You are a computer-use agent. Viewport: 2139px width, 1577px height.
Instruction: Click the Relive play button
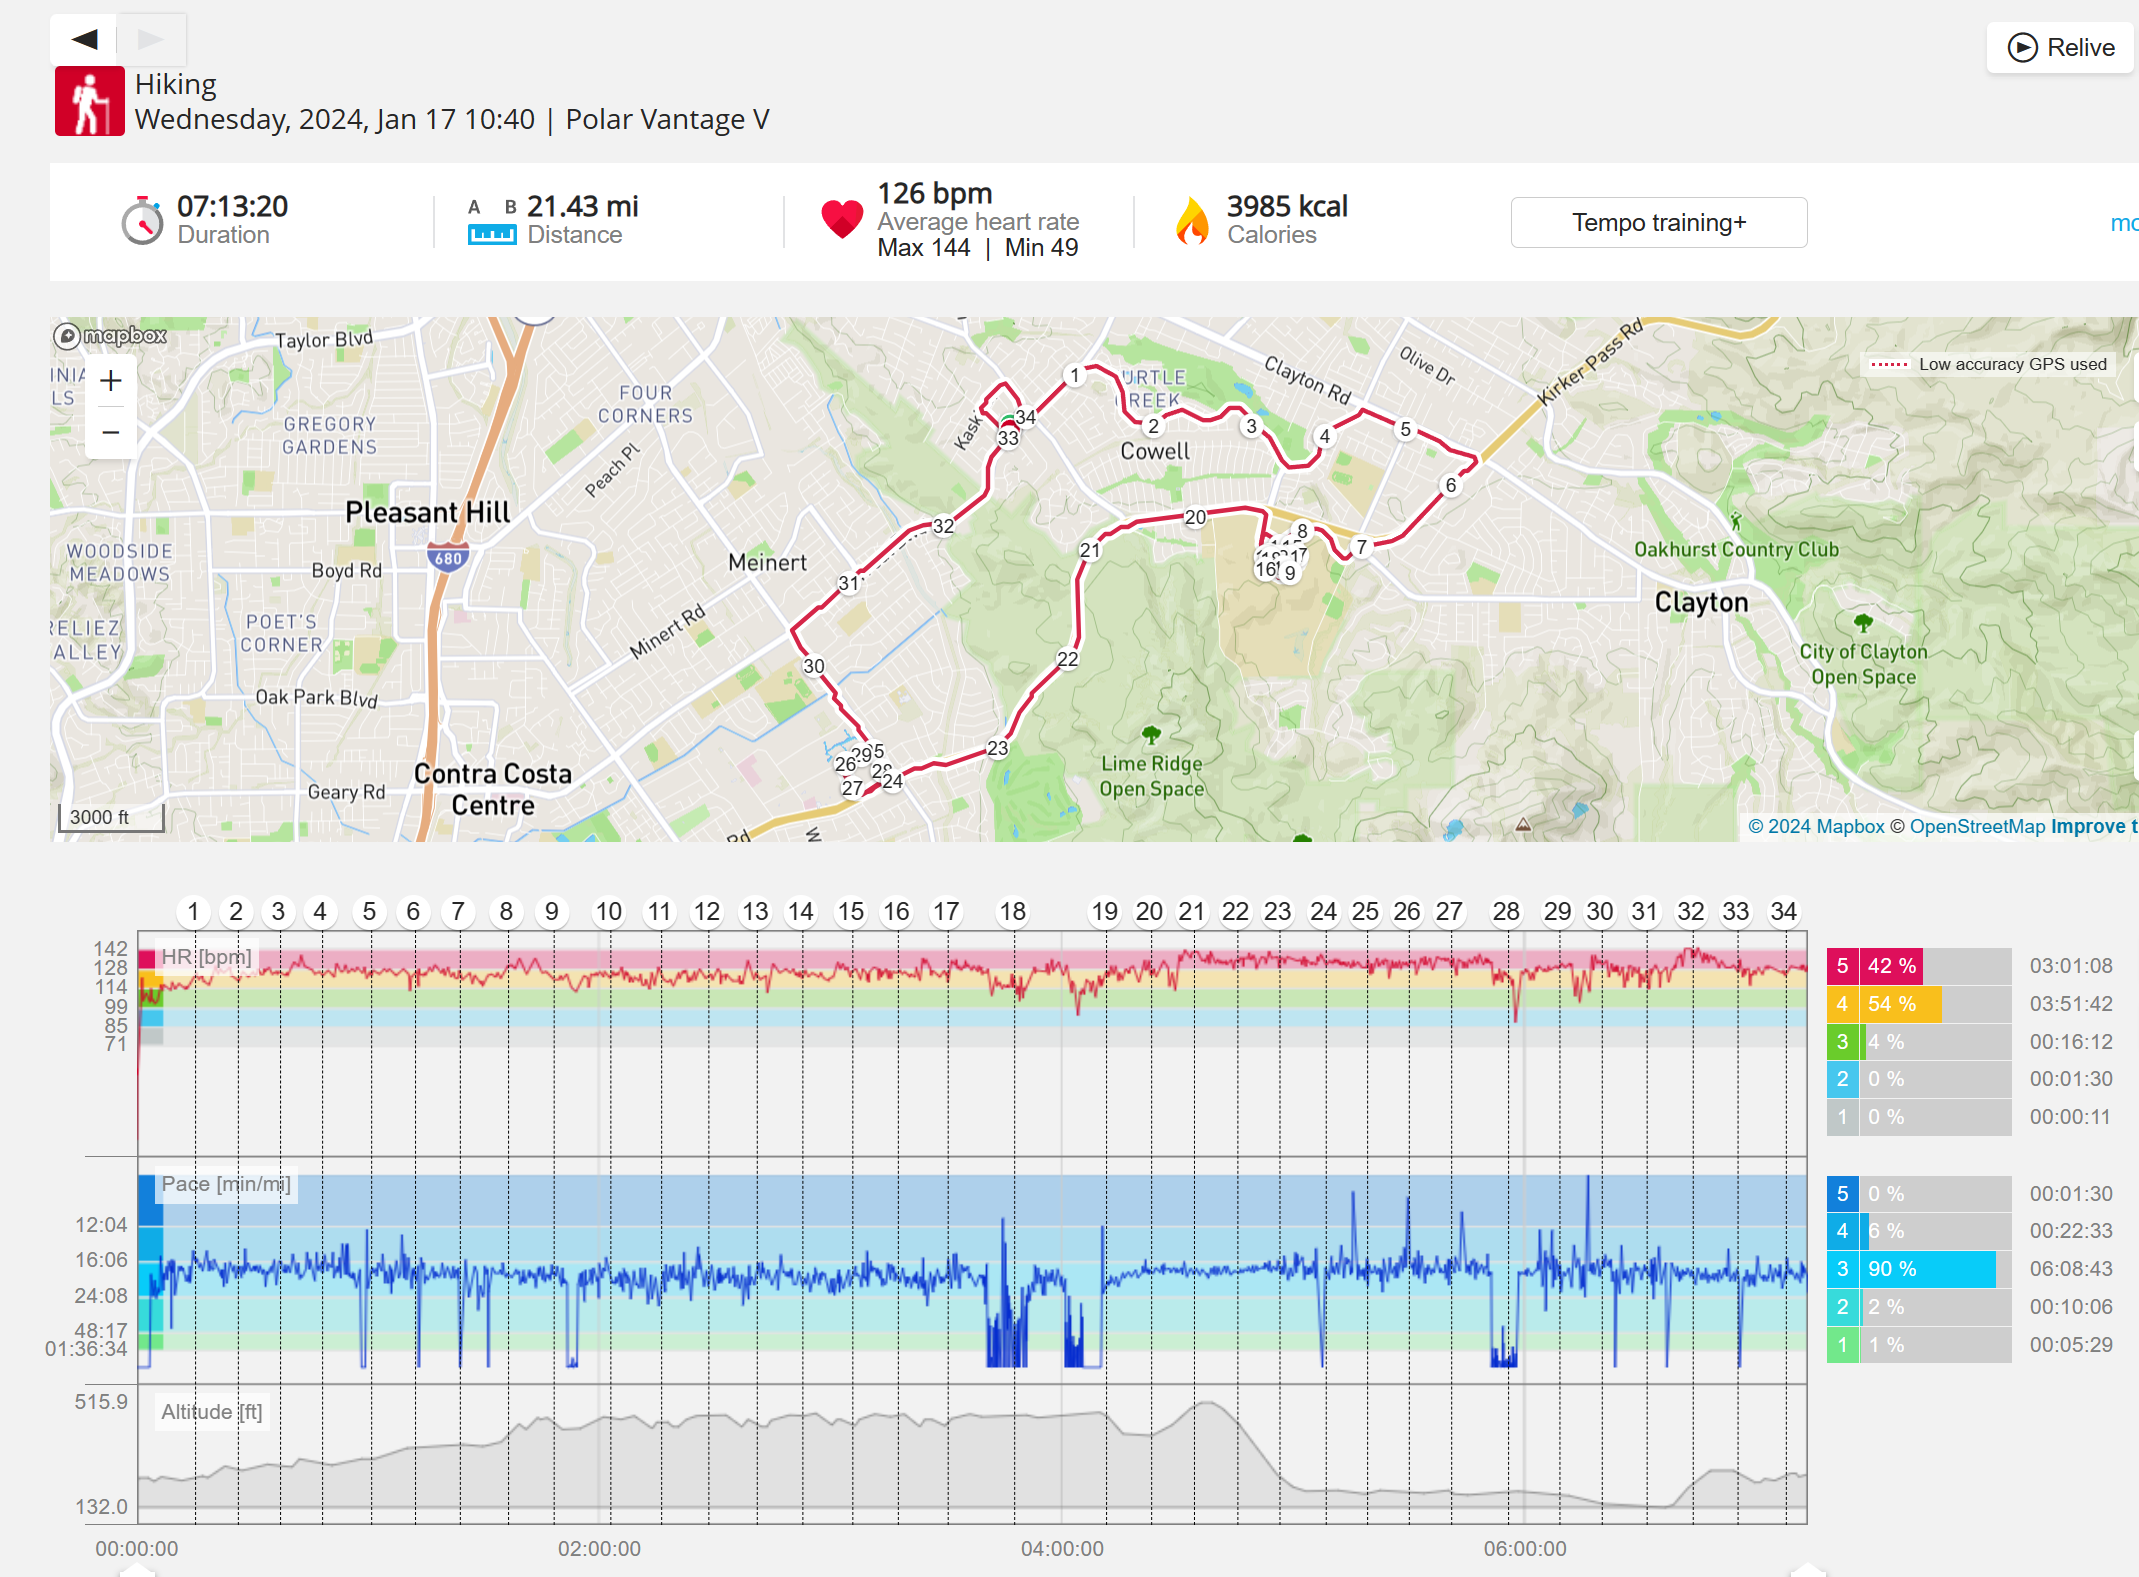(2061, 47)
